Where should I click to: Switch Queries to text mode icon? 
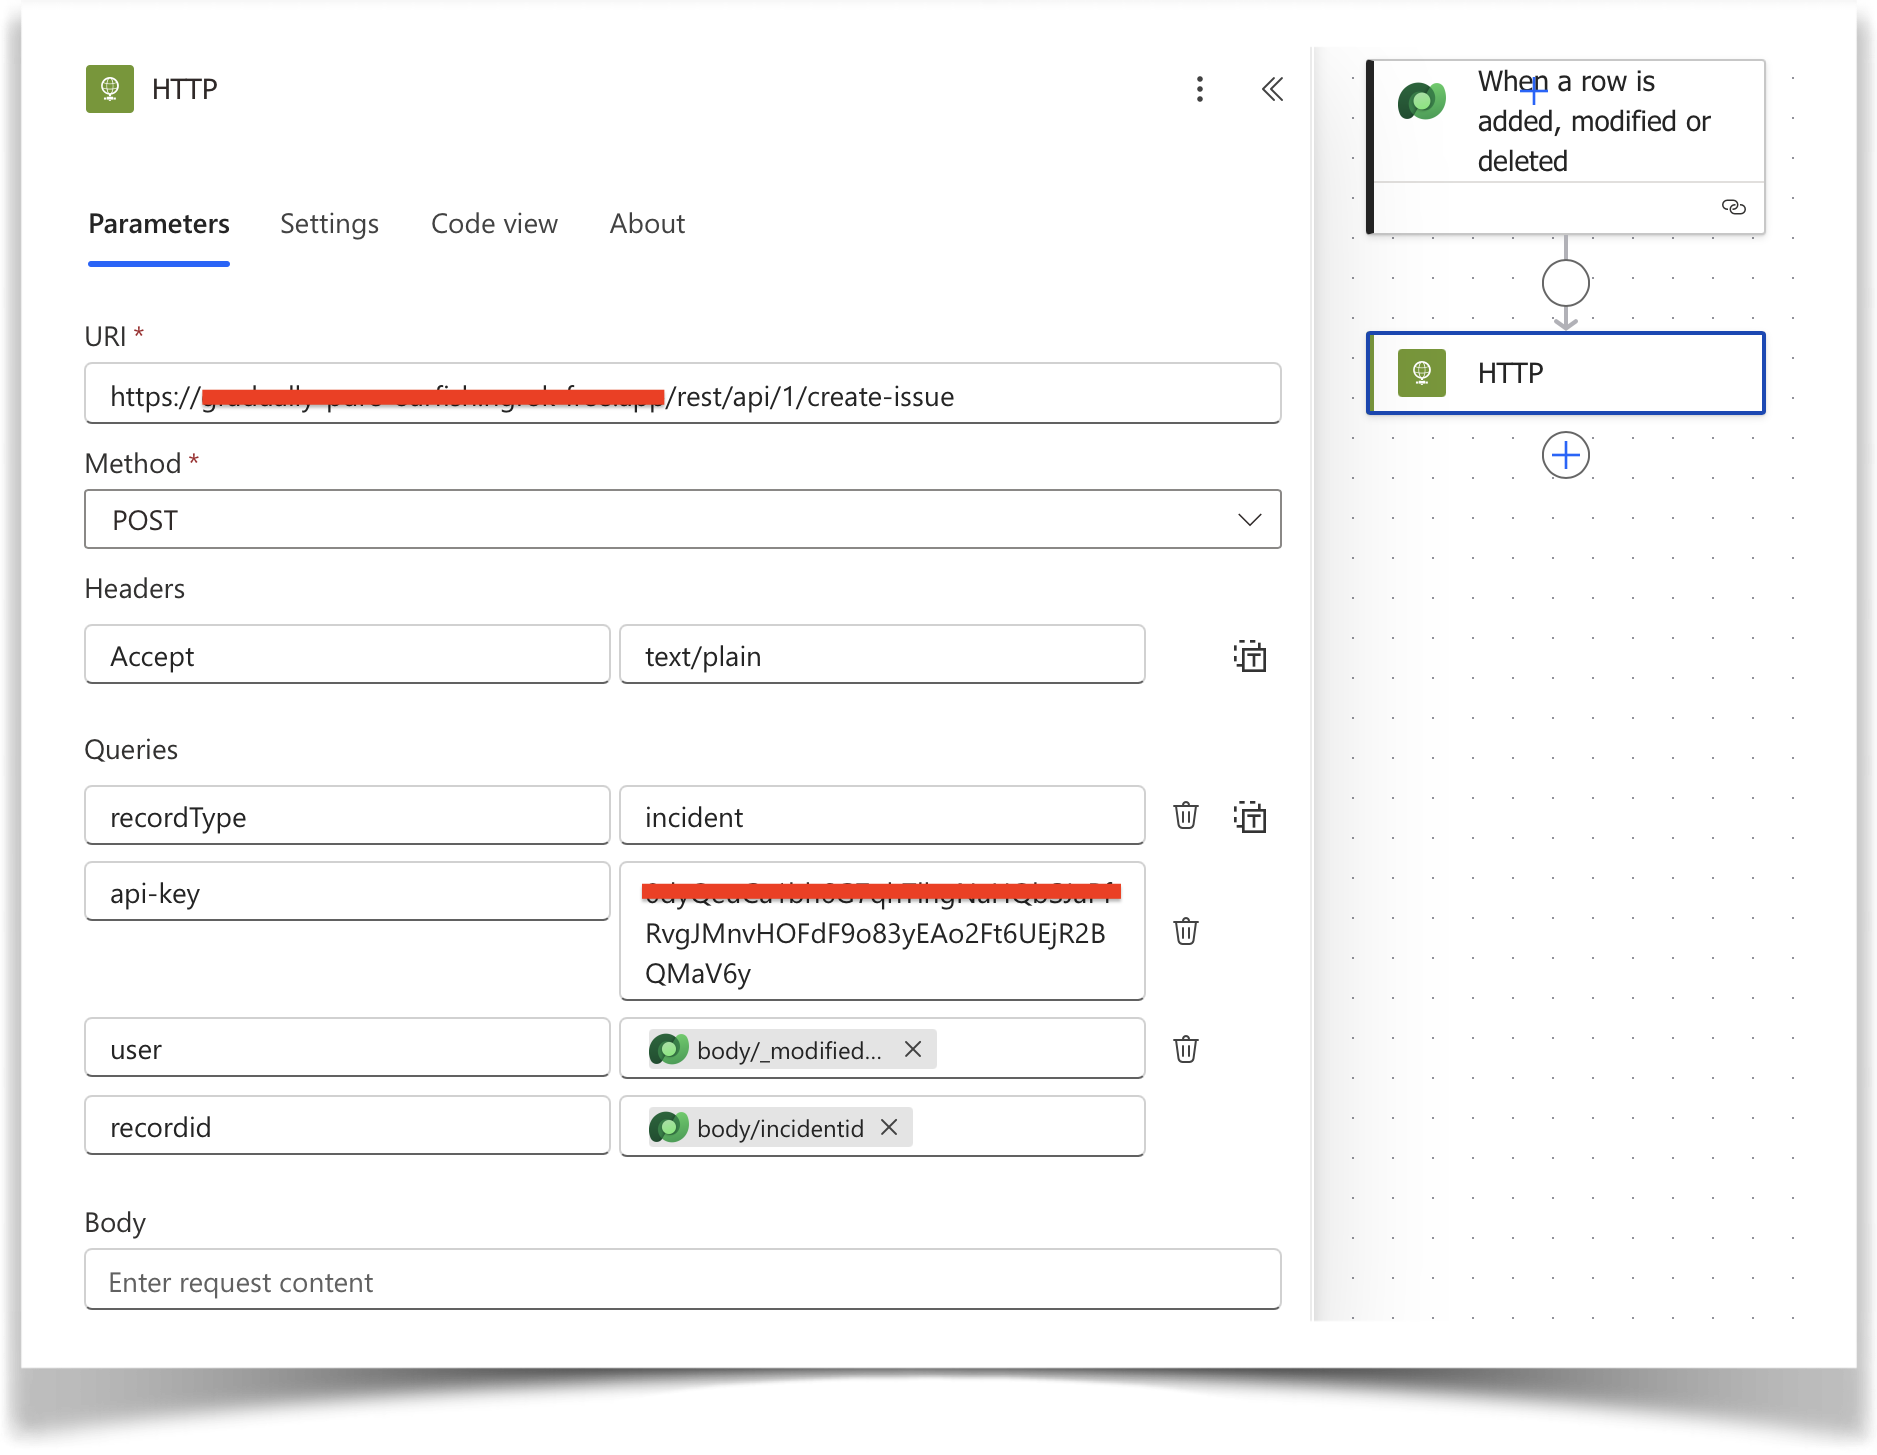(1249, 816)
